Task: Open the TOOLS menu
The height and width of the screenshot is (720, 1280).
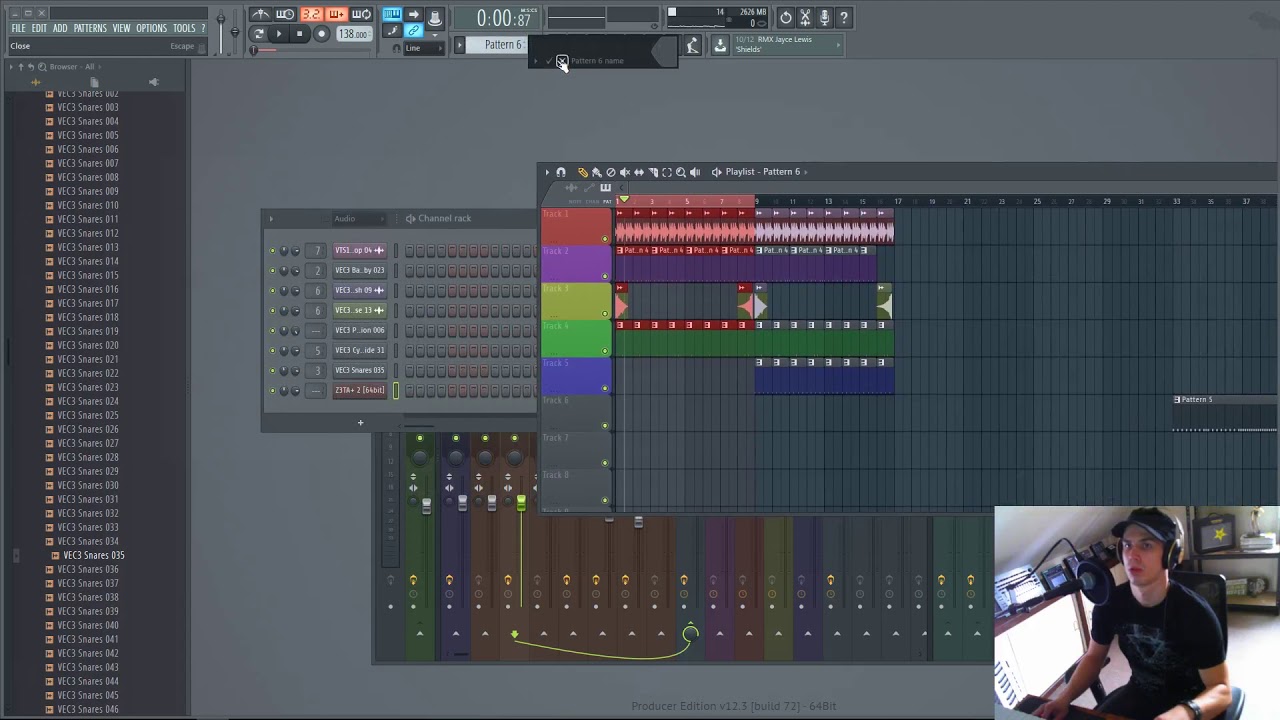Action: point(184,28)
